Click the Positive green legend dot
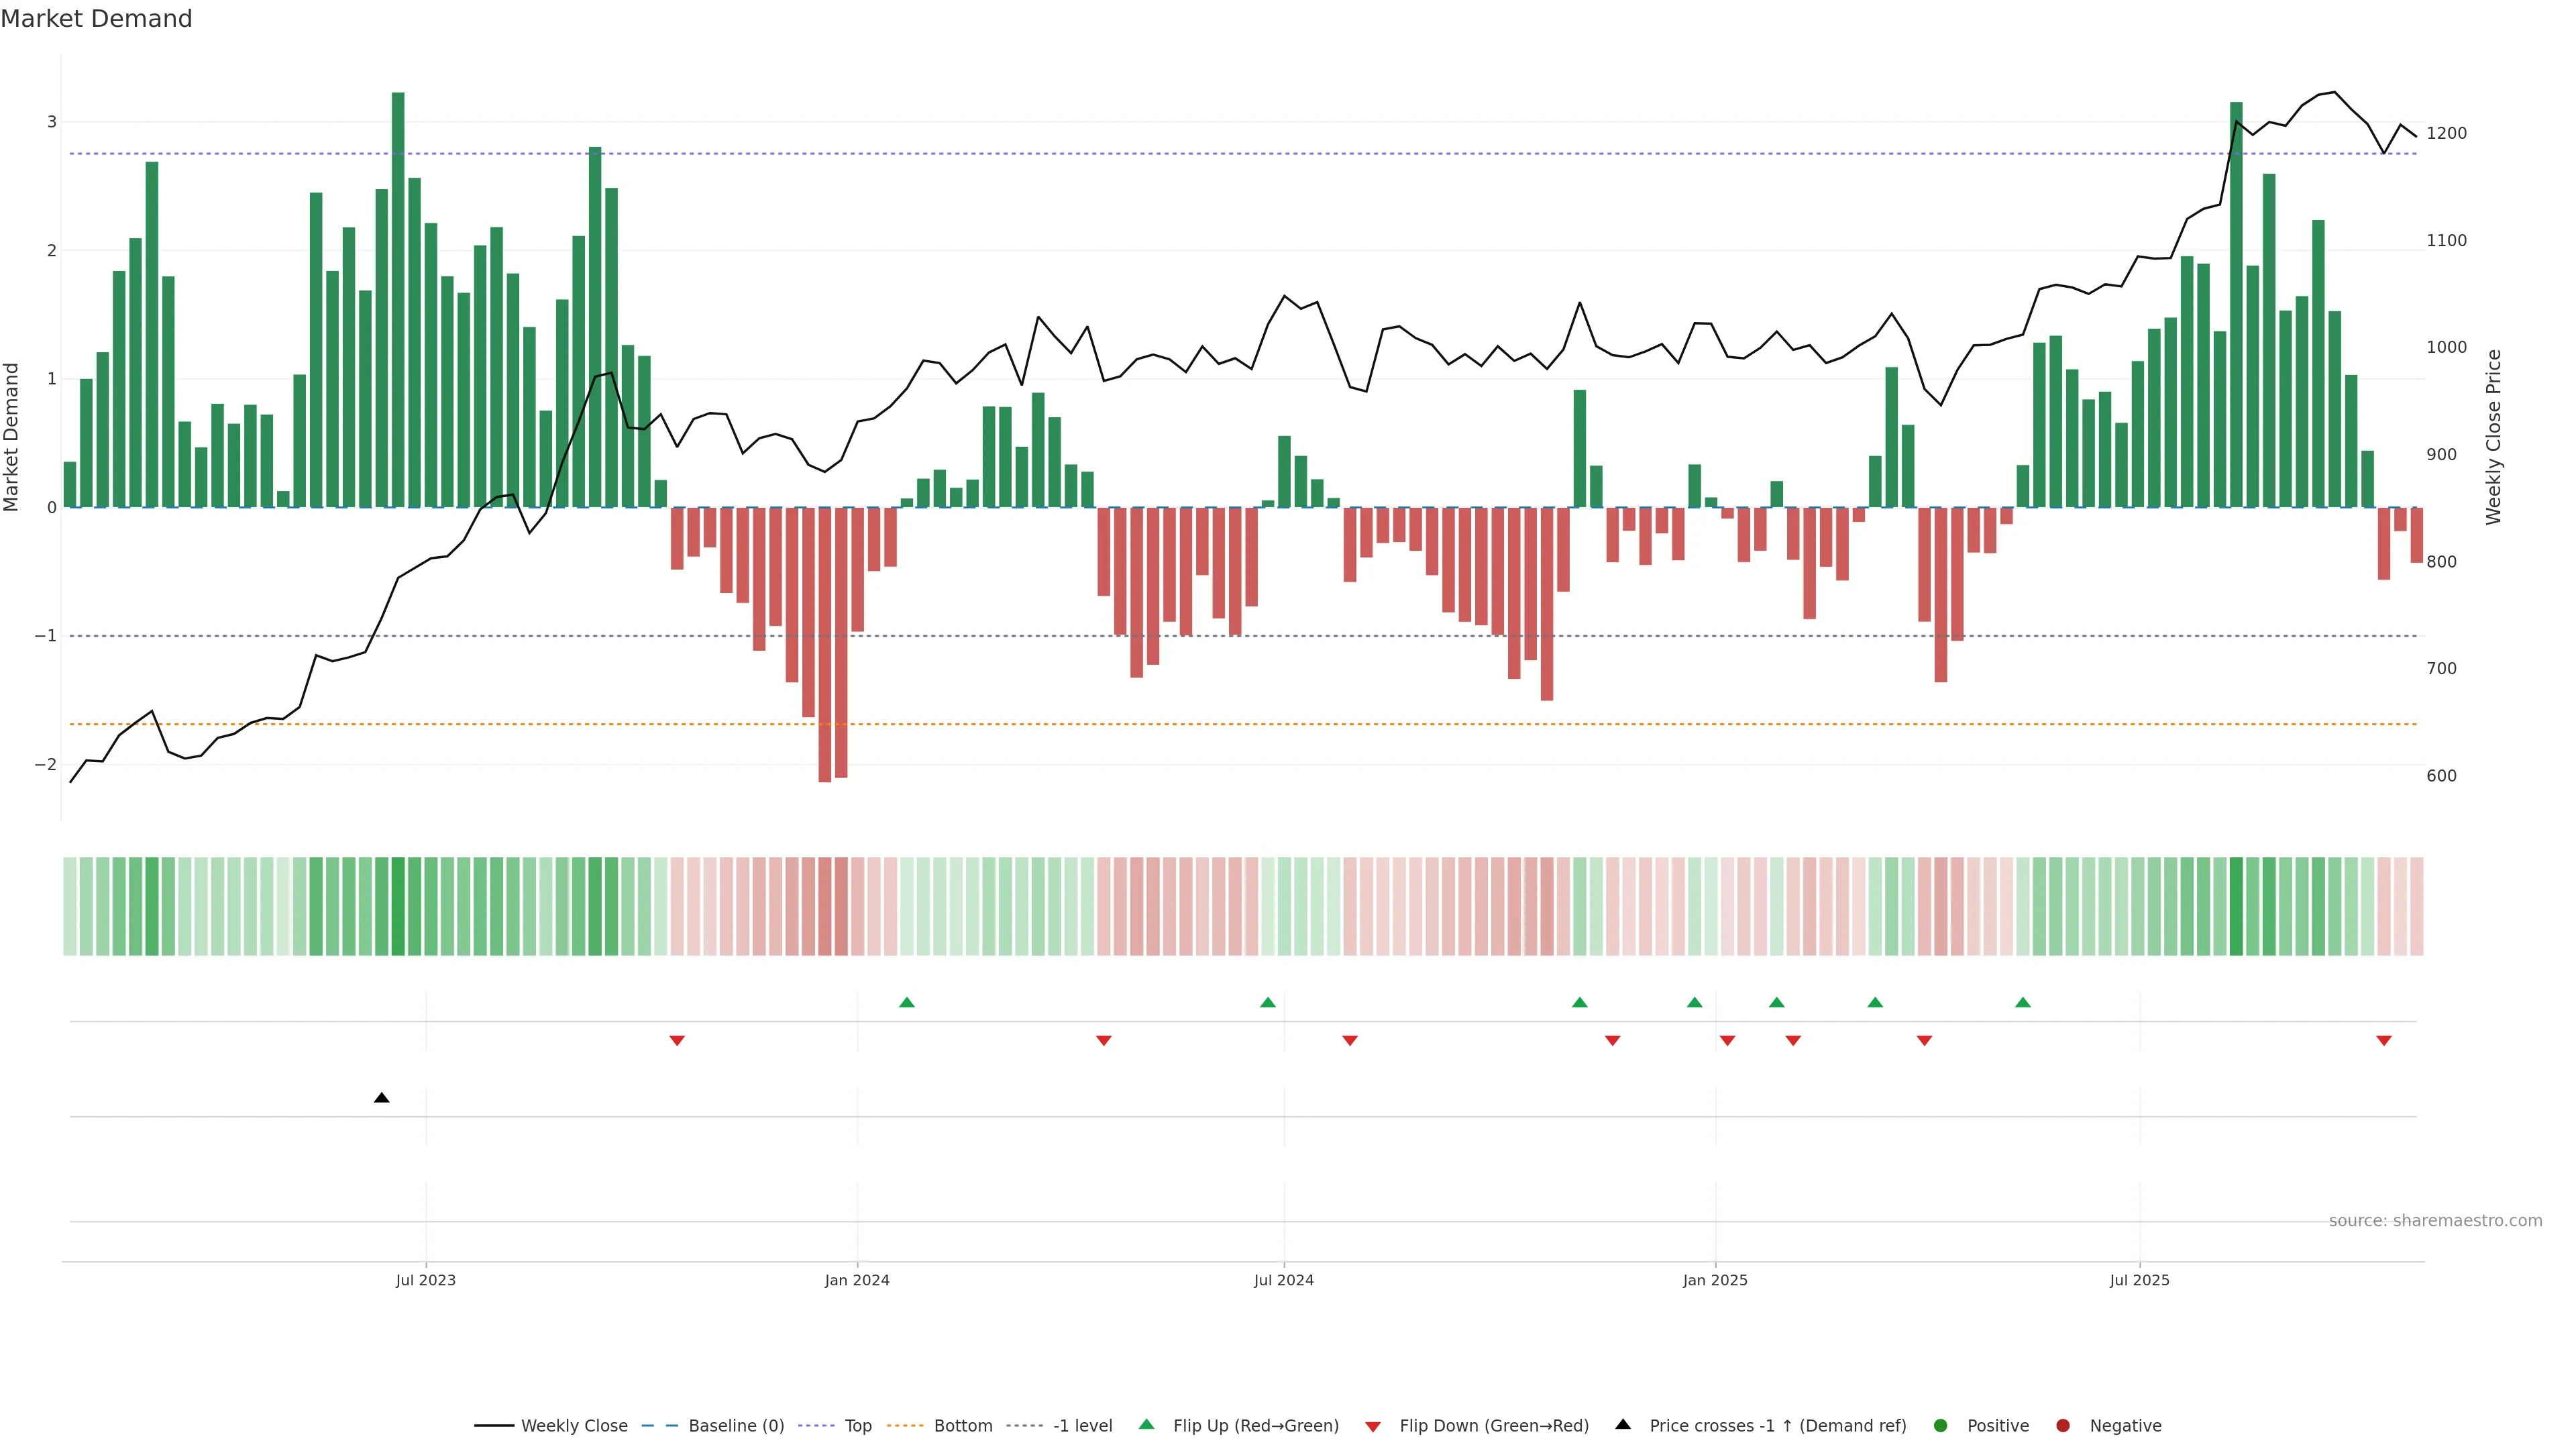This screenshot has height=1449, width=2576. [1941, 1426]
